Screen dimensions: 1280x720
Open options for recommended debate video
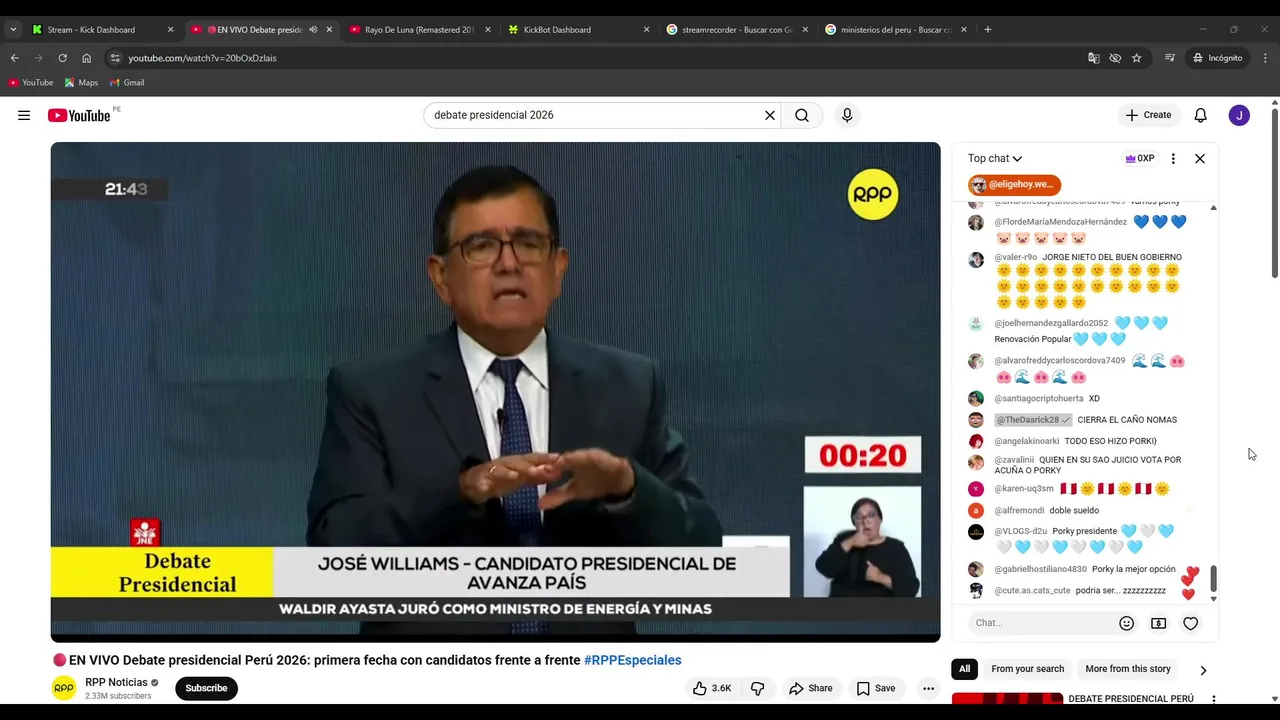[x=1214, y=699]
